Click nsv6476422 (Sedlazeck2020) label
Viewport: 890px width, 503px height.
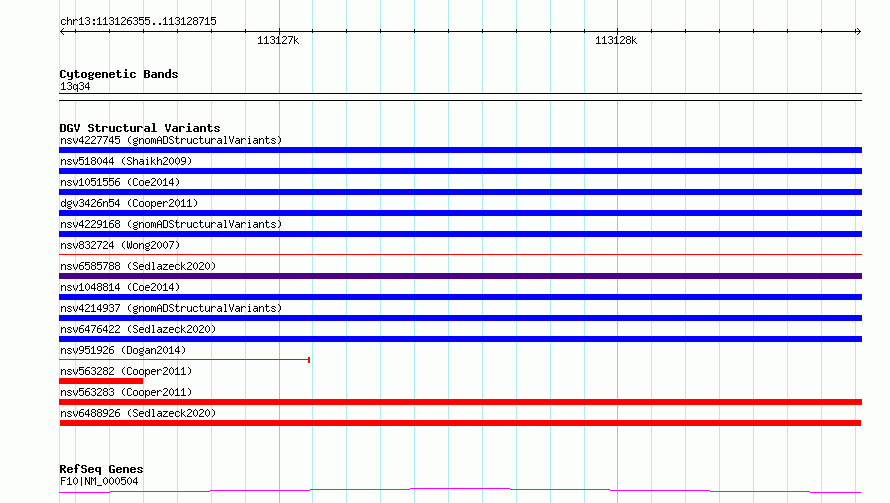138,329
